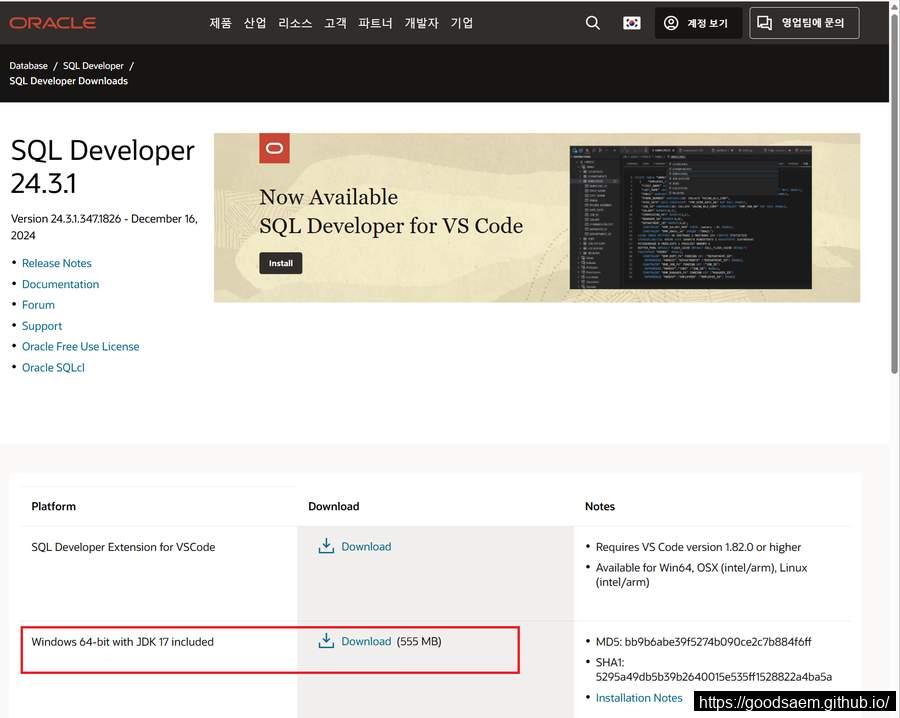Viewport: 900px width, 718px height.
Task: Click the 'SQL Developer 24.3.1' heading
Action: (x=103, y=166)
